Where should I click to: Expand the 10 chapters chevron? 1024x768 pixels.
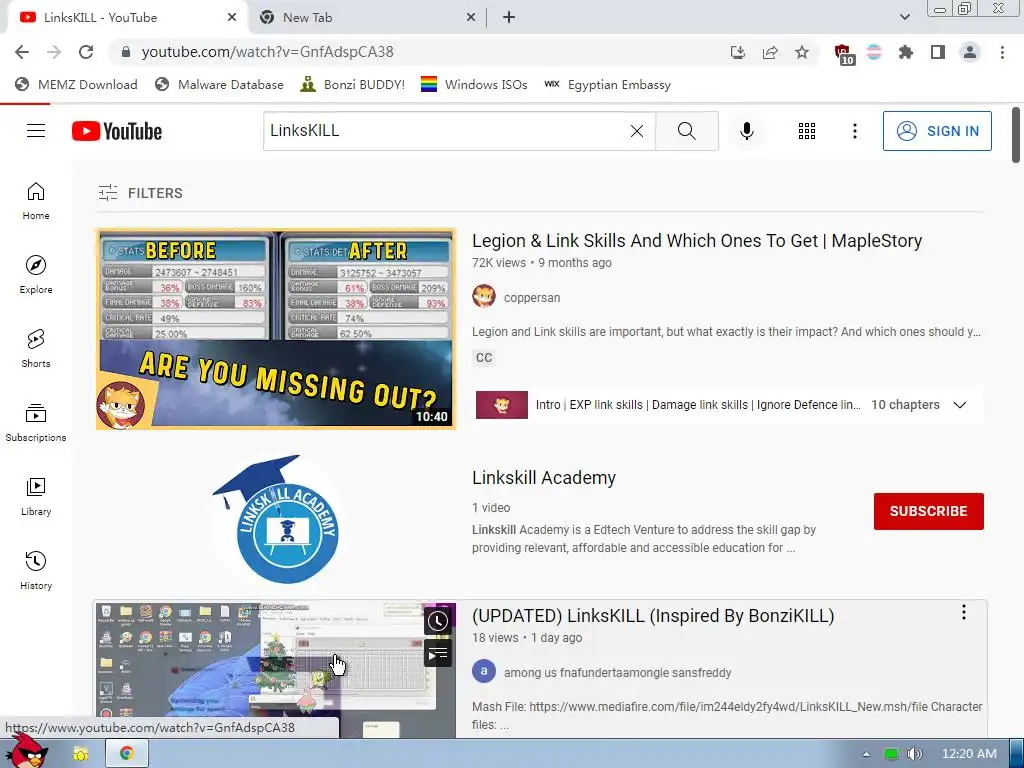tap(959, 405)
